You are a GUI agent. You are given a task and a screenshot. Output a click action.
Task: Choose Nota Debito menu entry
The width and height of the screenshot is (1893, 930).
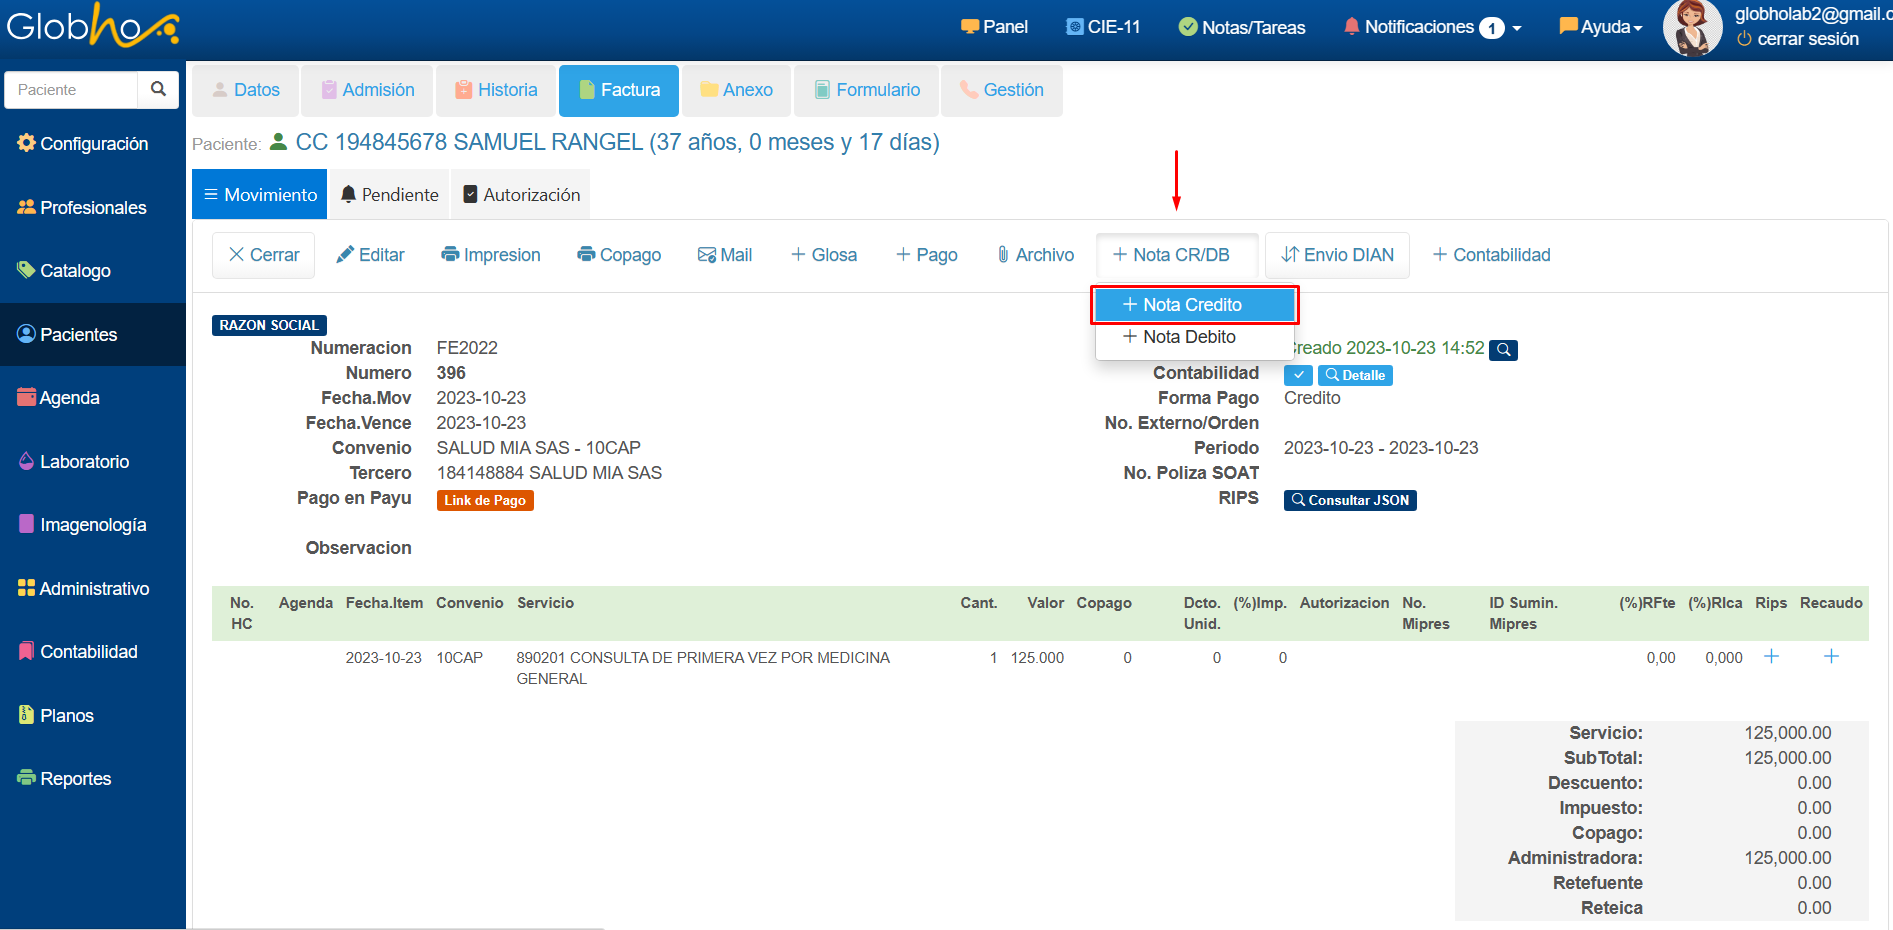point(1189,337)
